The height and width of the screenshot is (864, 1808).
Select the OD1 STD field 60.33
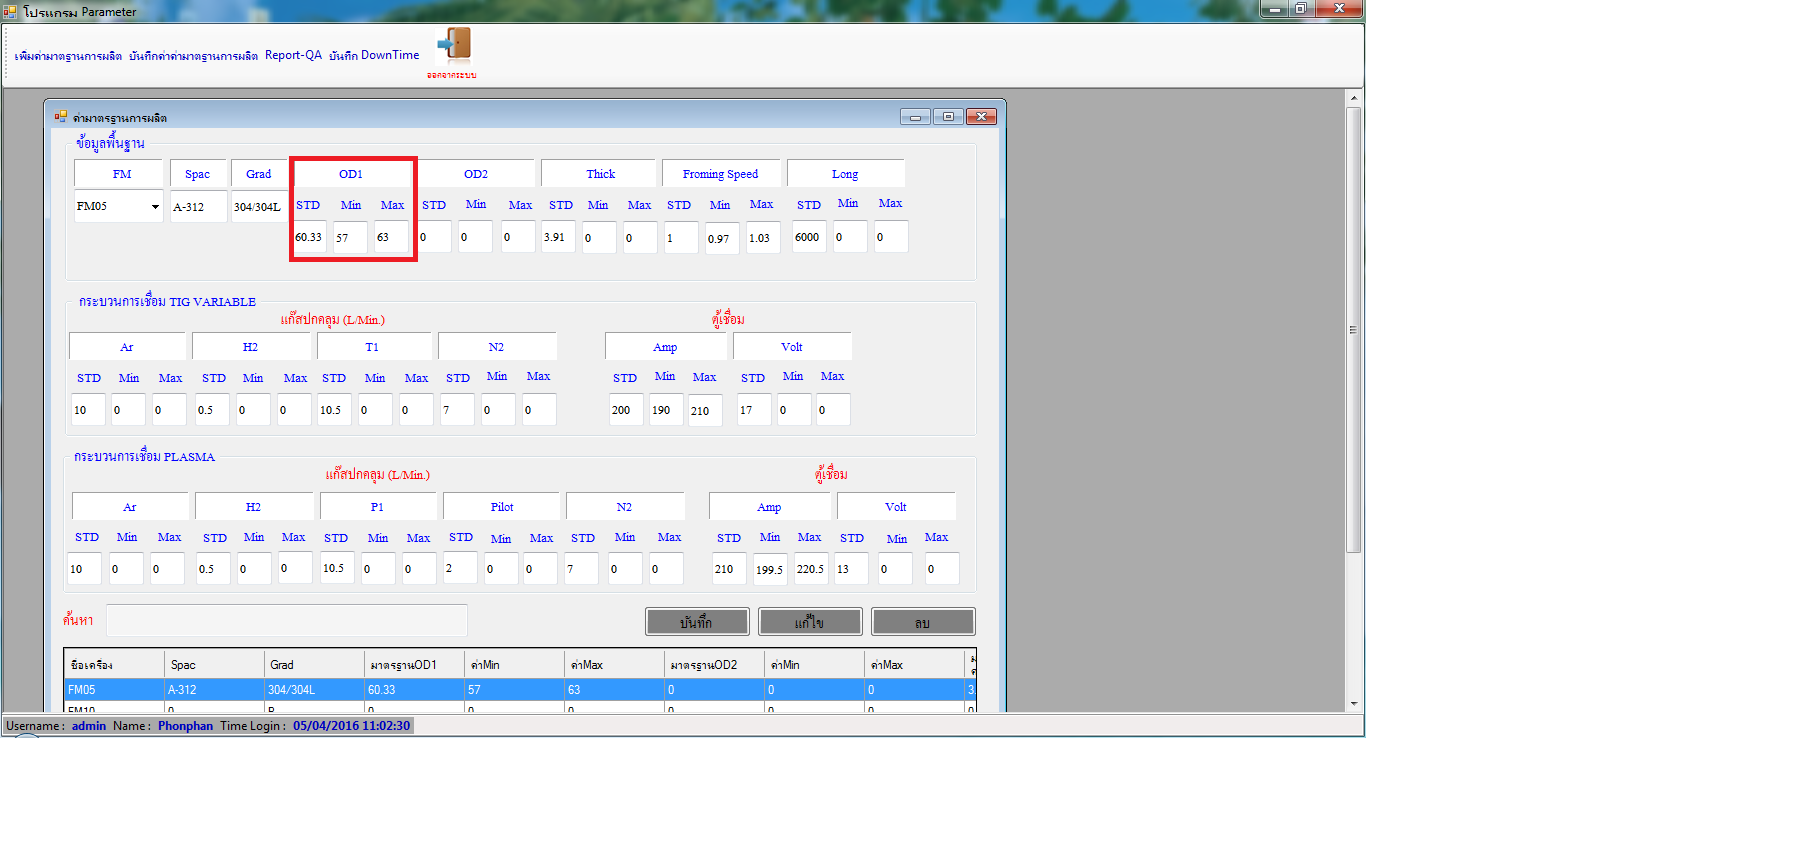click(x=309, y=237)
